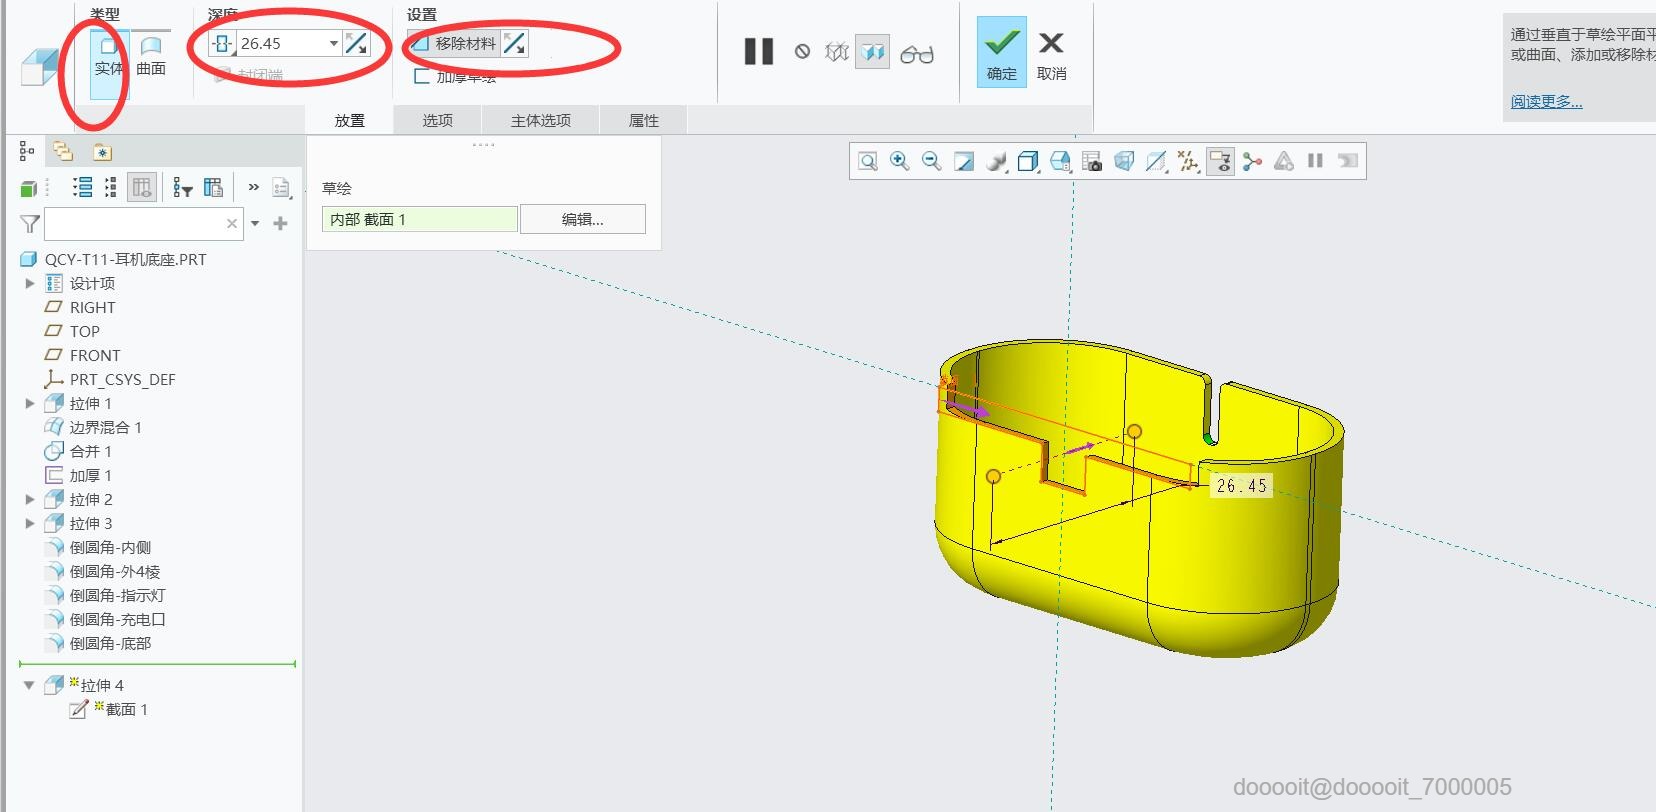The image size is (1656, 812).
Task: Pause the extrude feature tool
Action: point(759,52)
